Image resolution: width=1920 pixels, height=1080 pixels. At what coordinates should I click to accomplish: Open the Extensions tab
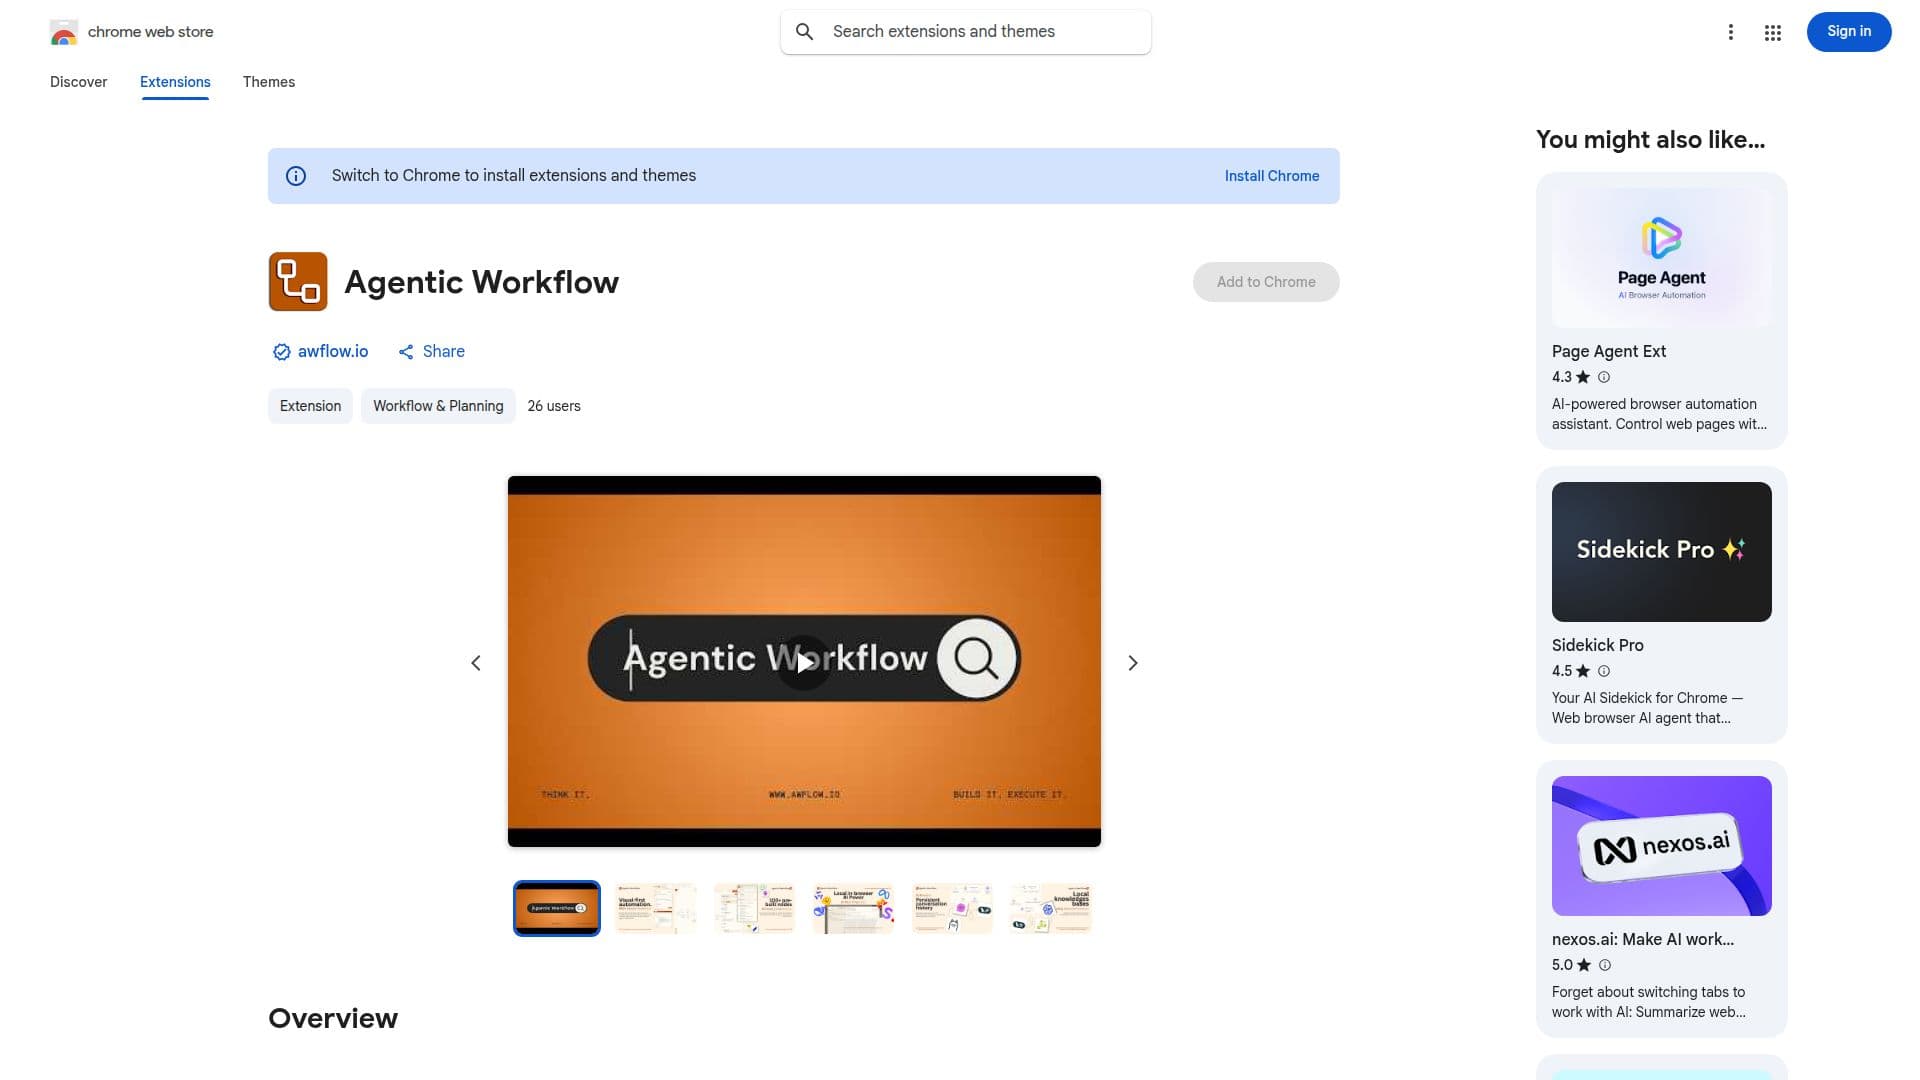coord(175,82)
